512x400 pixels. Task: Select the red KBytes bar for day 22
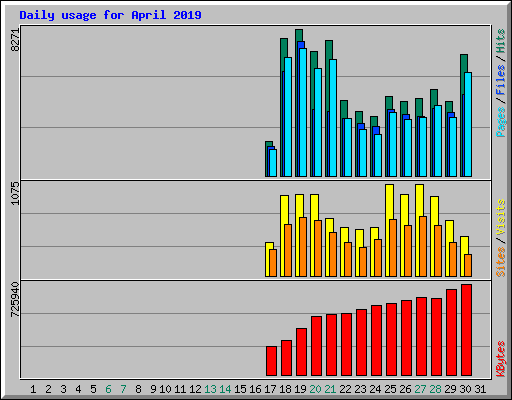point(346,345)
